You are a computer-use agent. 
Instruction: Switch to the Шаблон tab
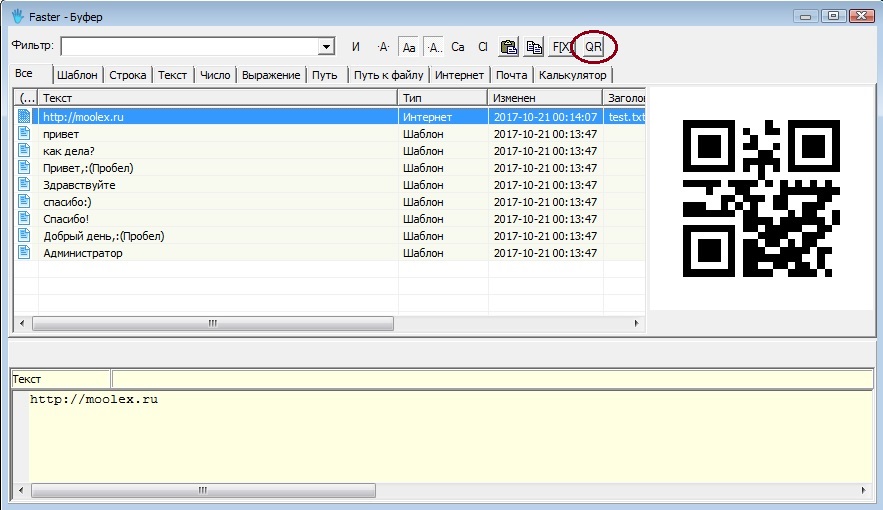pyautogui.click(x=77, y=75)
